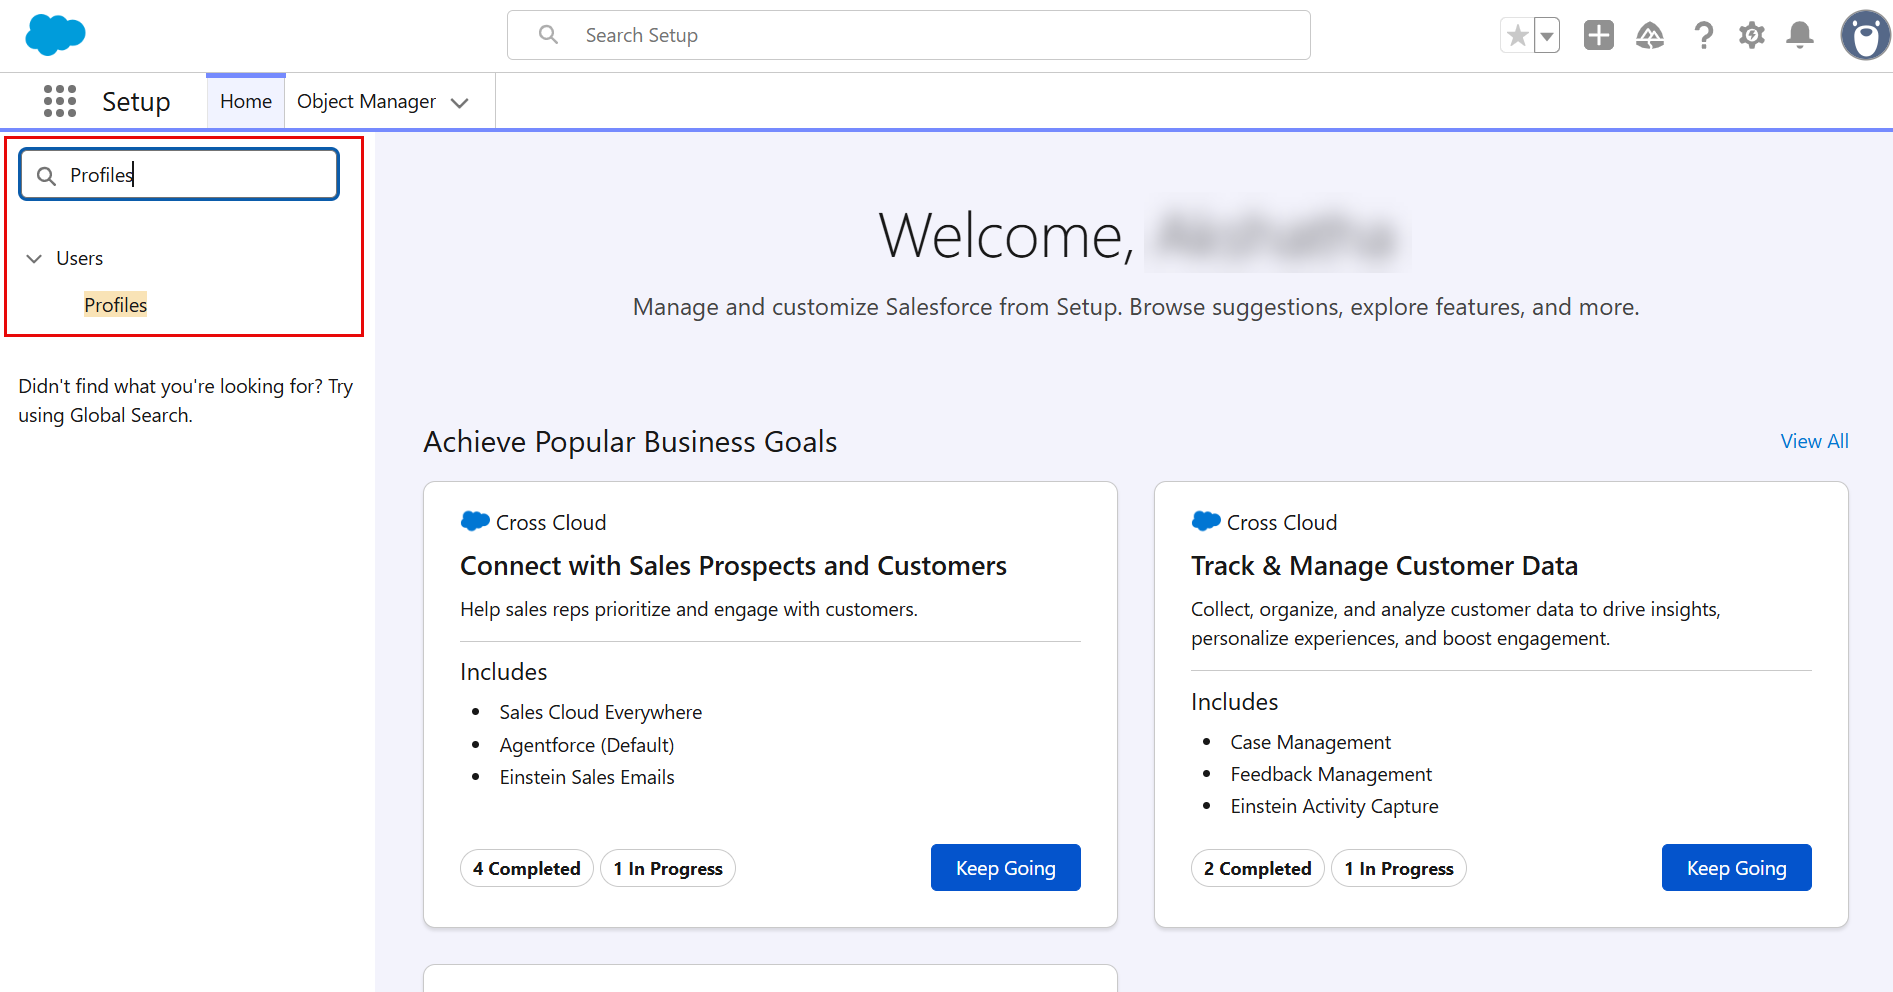The width and height of the screenshot is (1893, 992).
Task: Collapse the Users tree section
Action: [34, 258]
